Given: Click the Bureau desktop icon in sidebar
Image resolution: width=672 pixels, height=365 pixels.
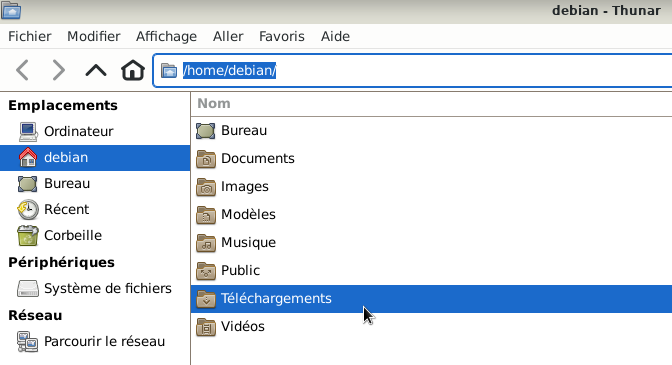Looking at the screenshot, I should 28,184.
